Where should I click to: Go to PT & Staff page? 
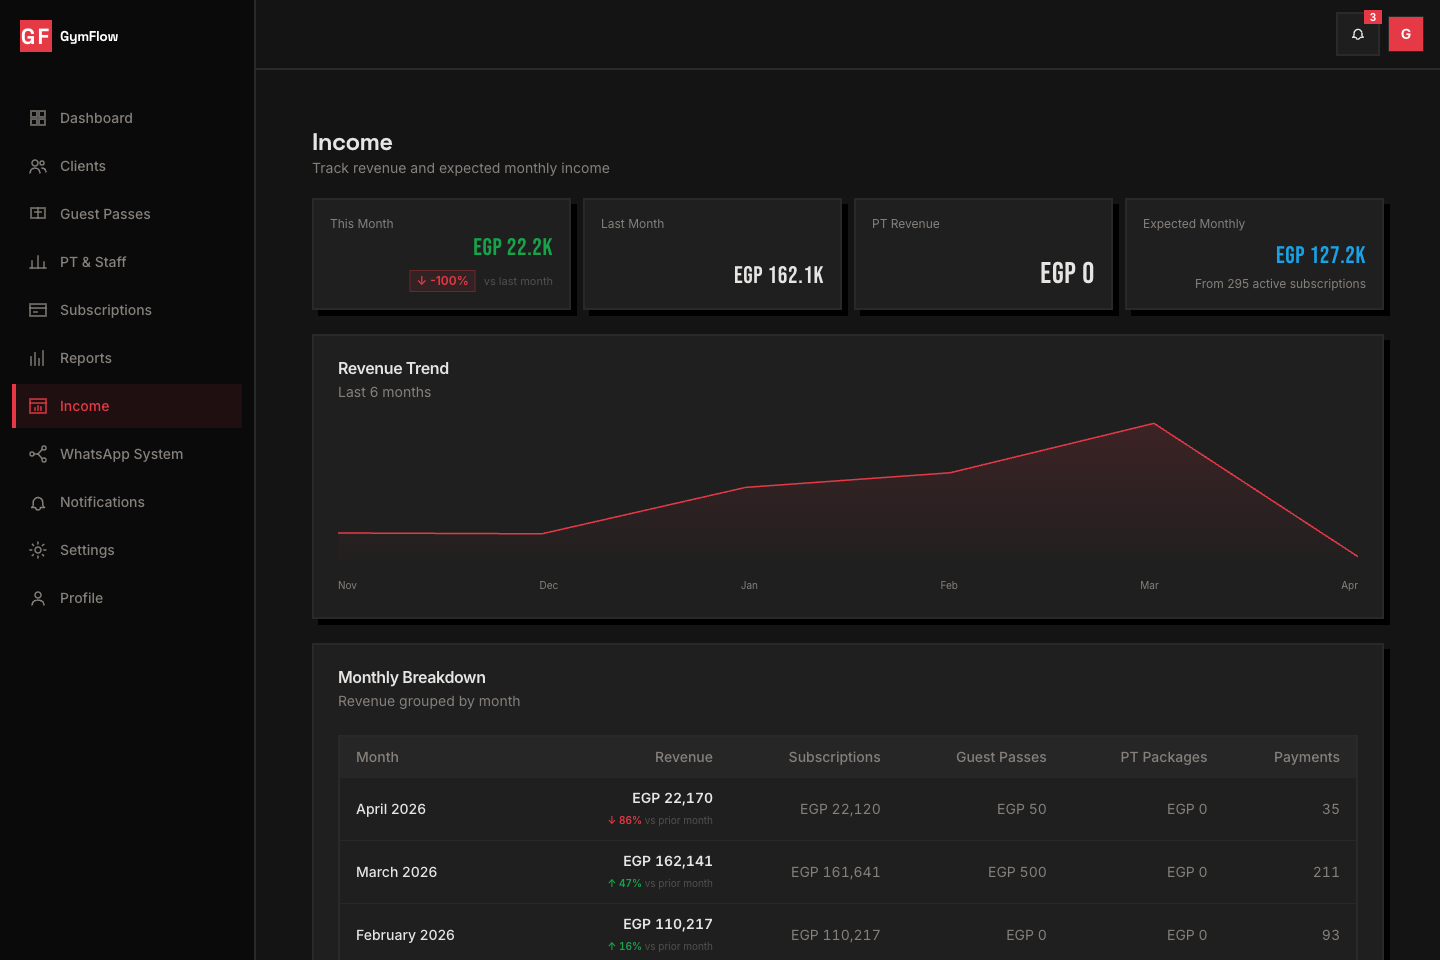(x=93, y=262)
